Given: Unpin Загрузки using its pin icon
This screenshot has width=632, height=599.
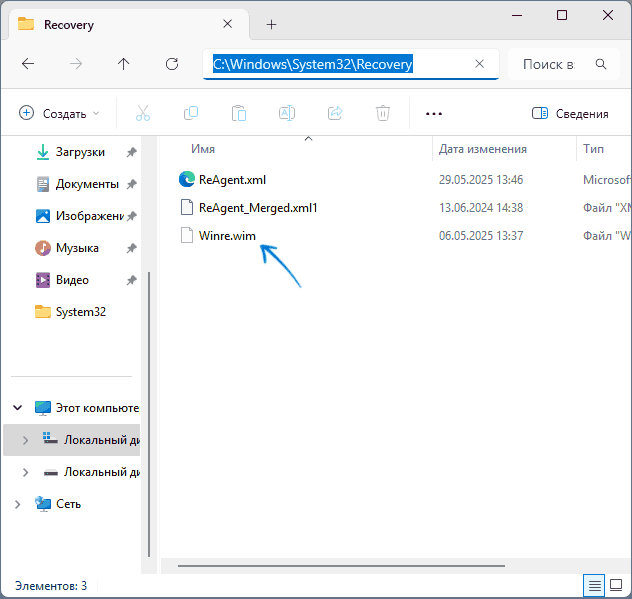Looking at the screenshot, I should pos(131,152).
